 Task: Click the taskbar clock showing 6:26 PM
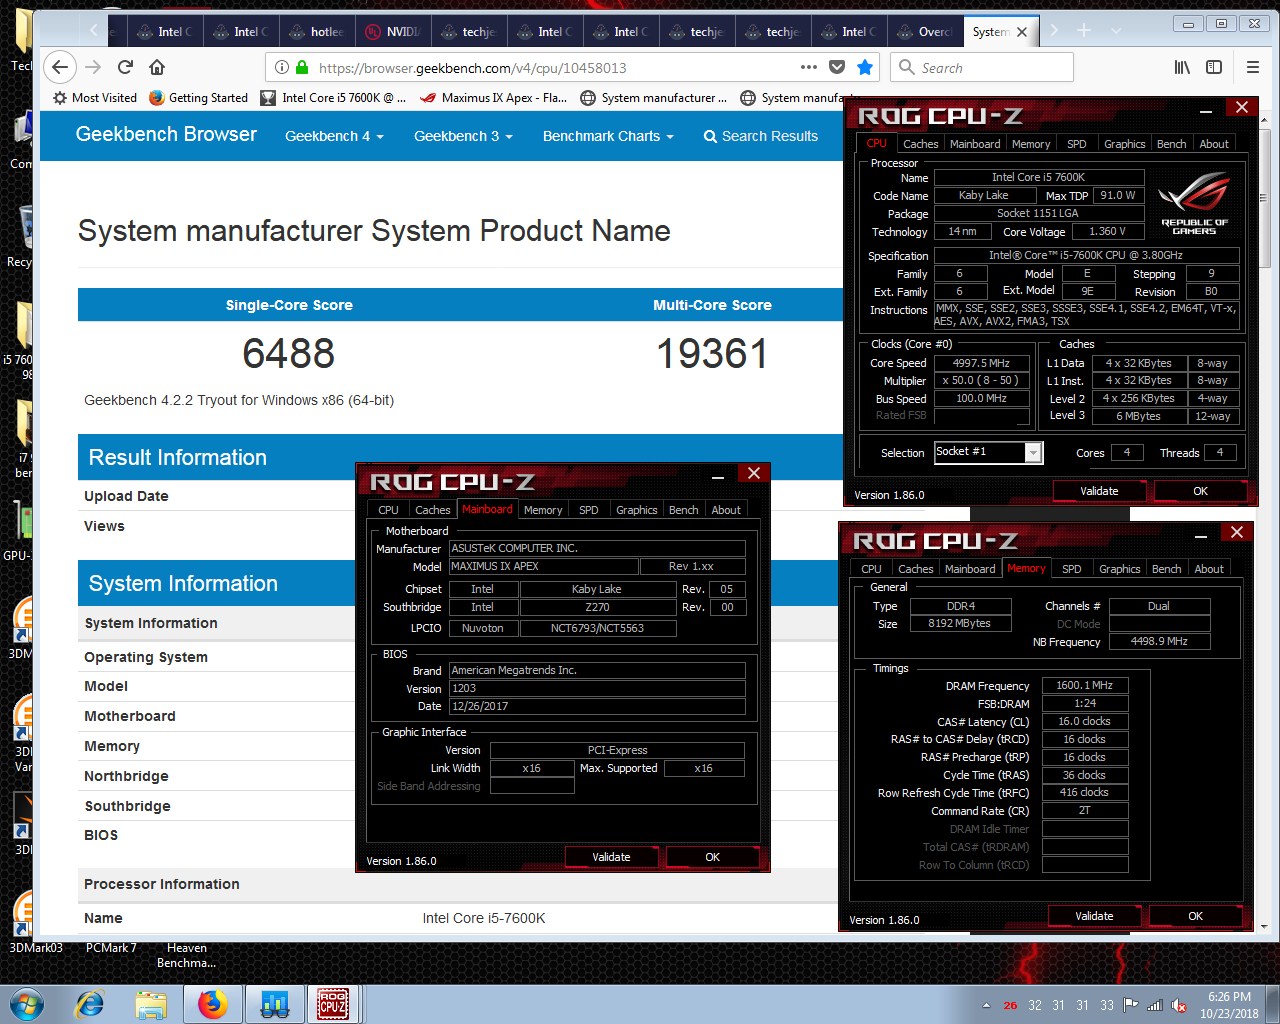[1229, 1005]
